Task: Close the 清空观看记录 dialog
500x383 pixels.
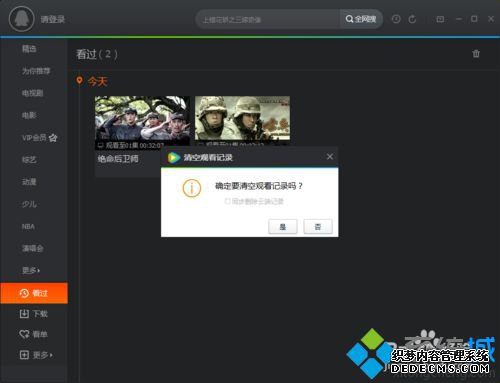Action: pyautogui.click(x=330, y=157)
